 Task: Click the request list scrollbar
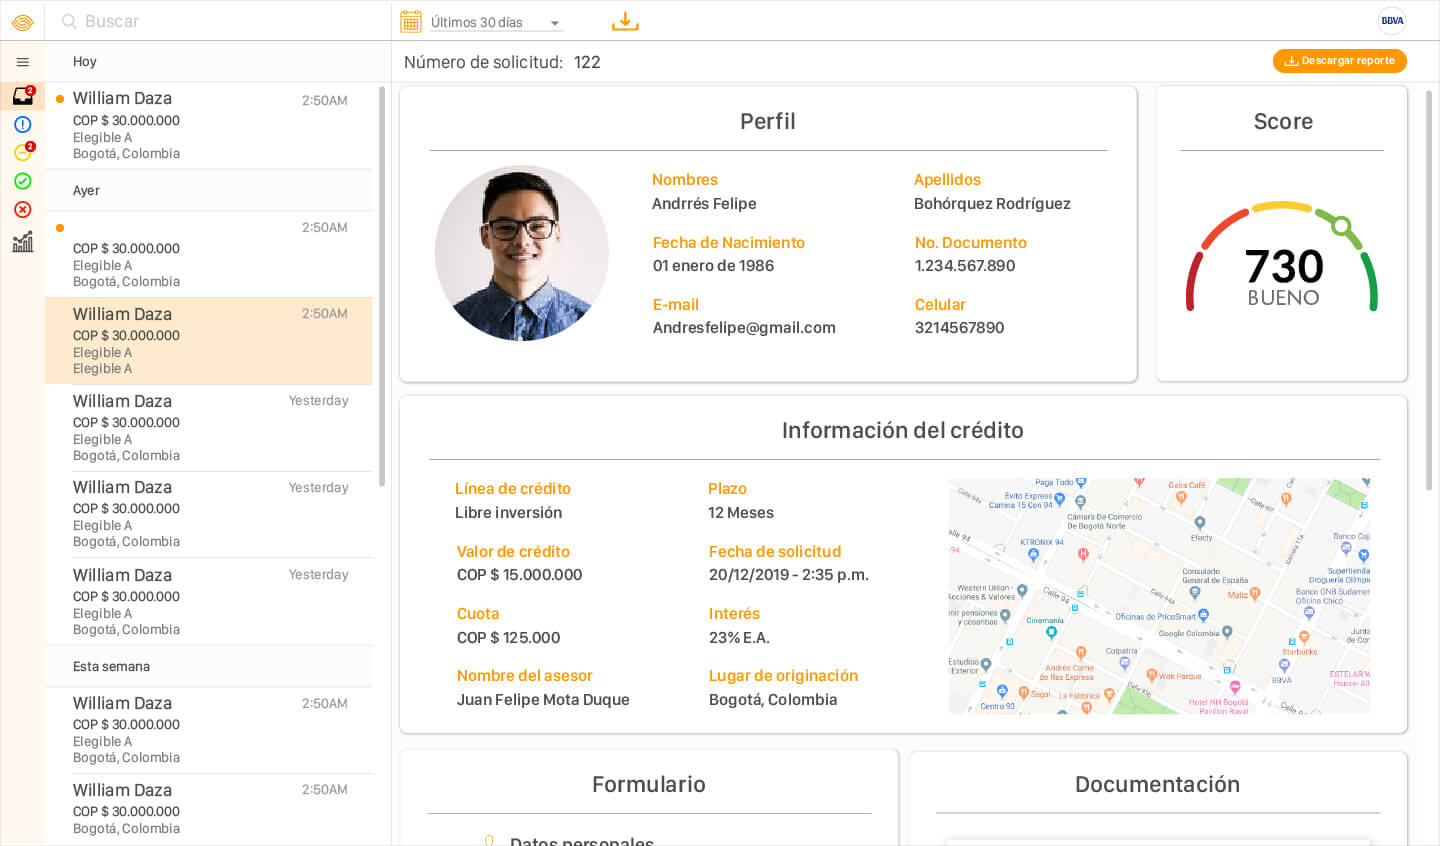click(382, 286)
